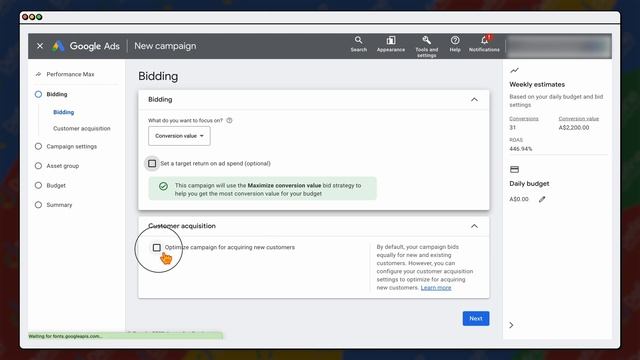This screenshot has width=640, height=360.
Task: Click the Weekly estimates heading
Action: pos(537,84)
